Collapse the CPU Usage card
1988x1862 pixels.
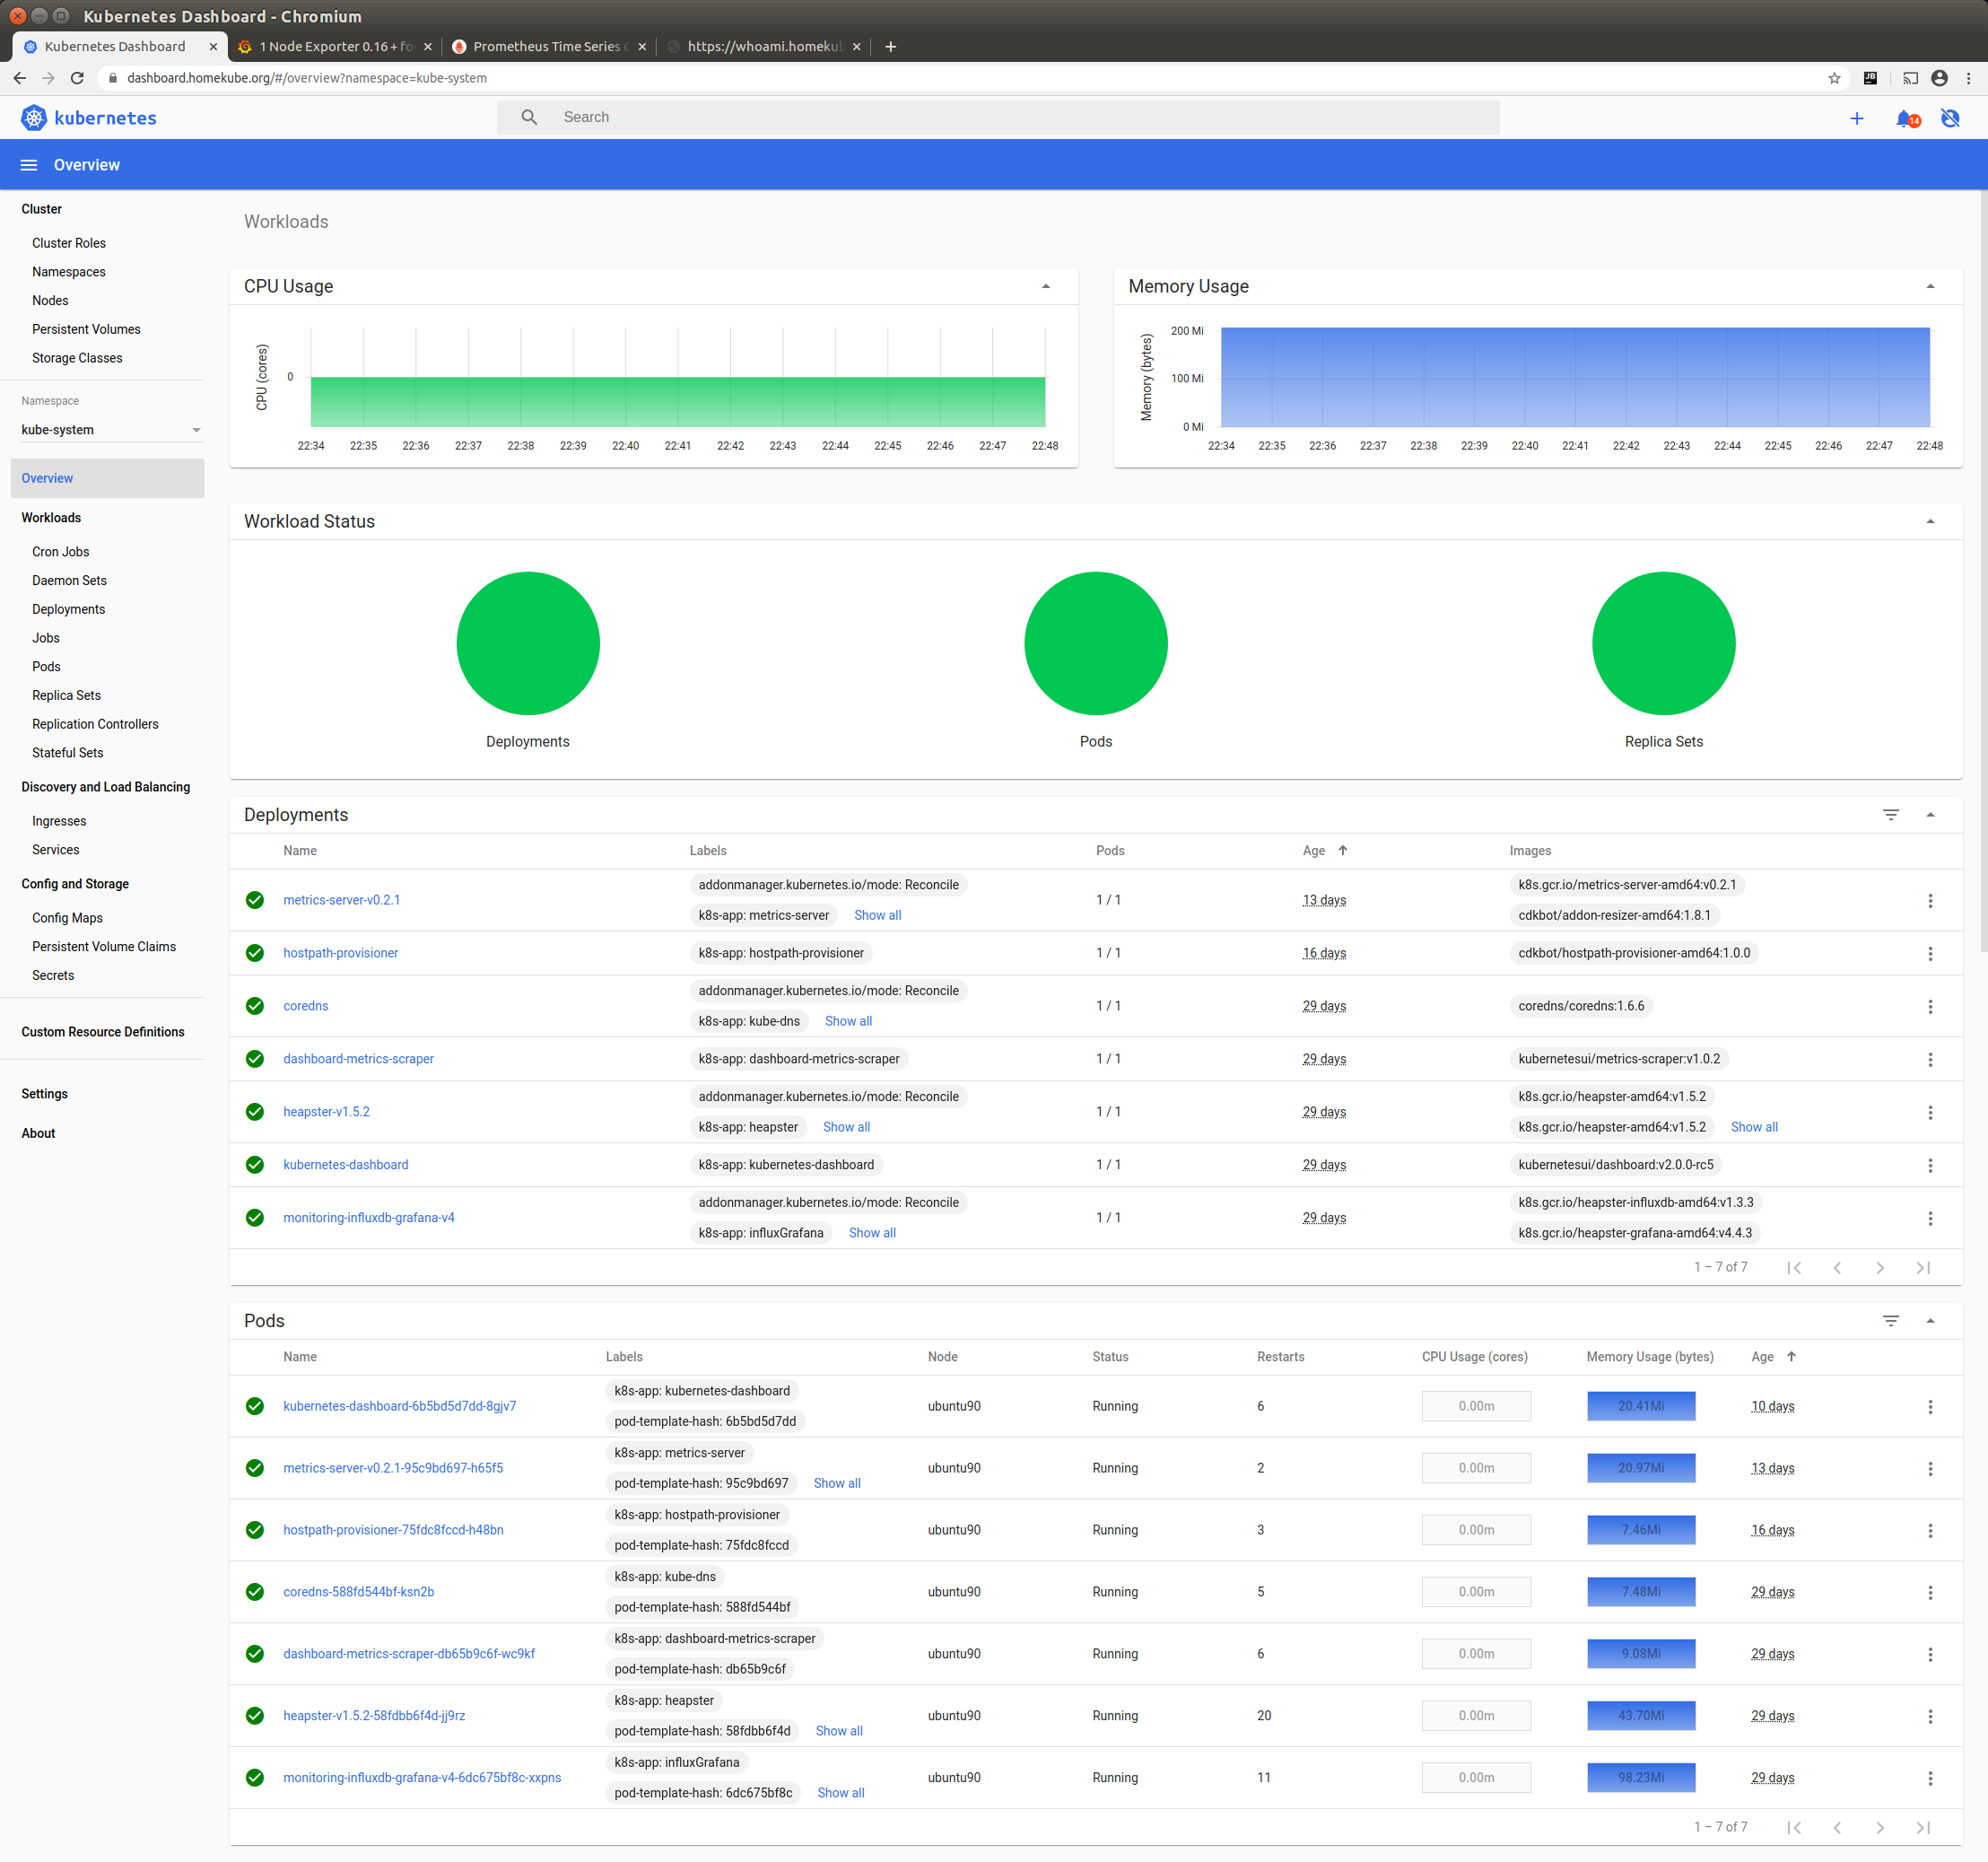coord(1046,286)
